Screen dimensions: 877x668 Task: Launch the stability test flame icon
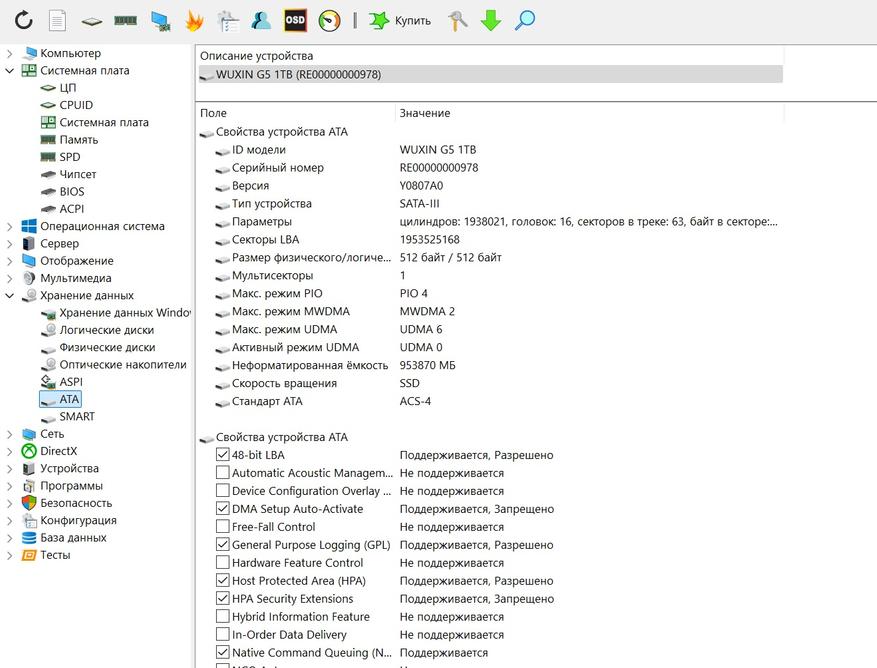coord(194,21)
